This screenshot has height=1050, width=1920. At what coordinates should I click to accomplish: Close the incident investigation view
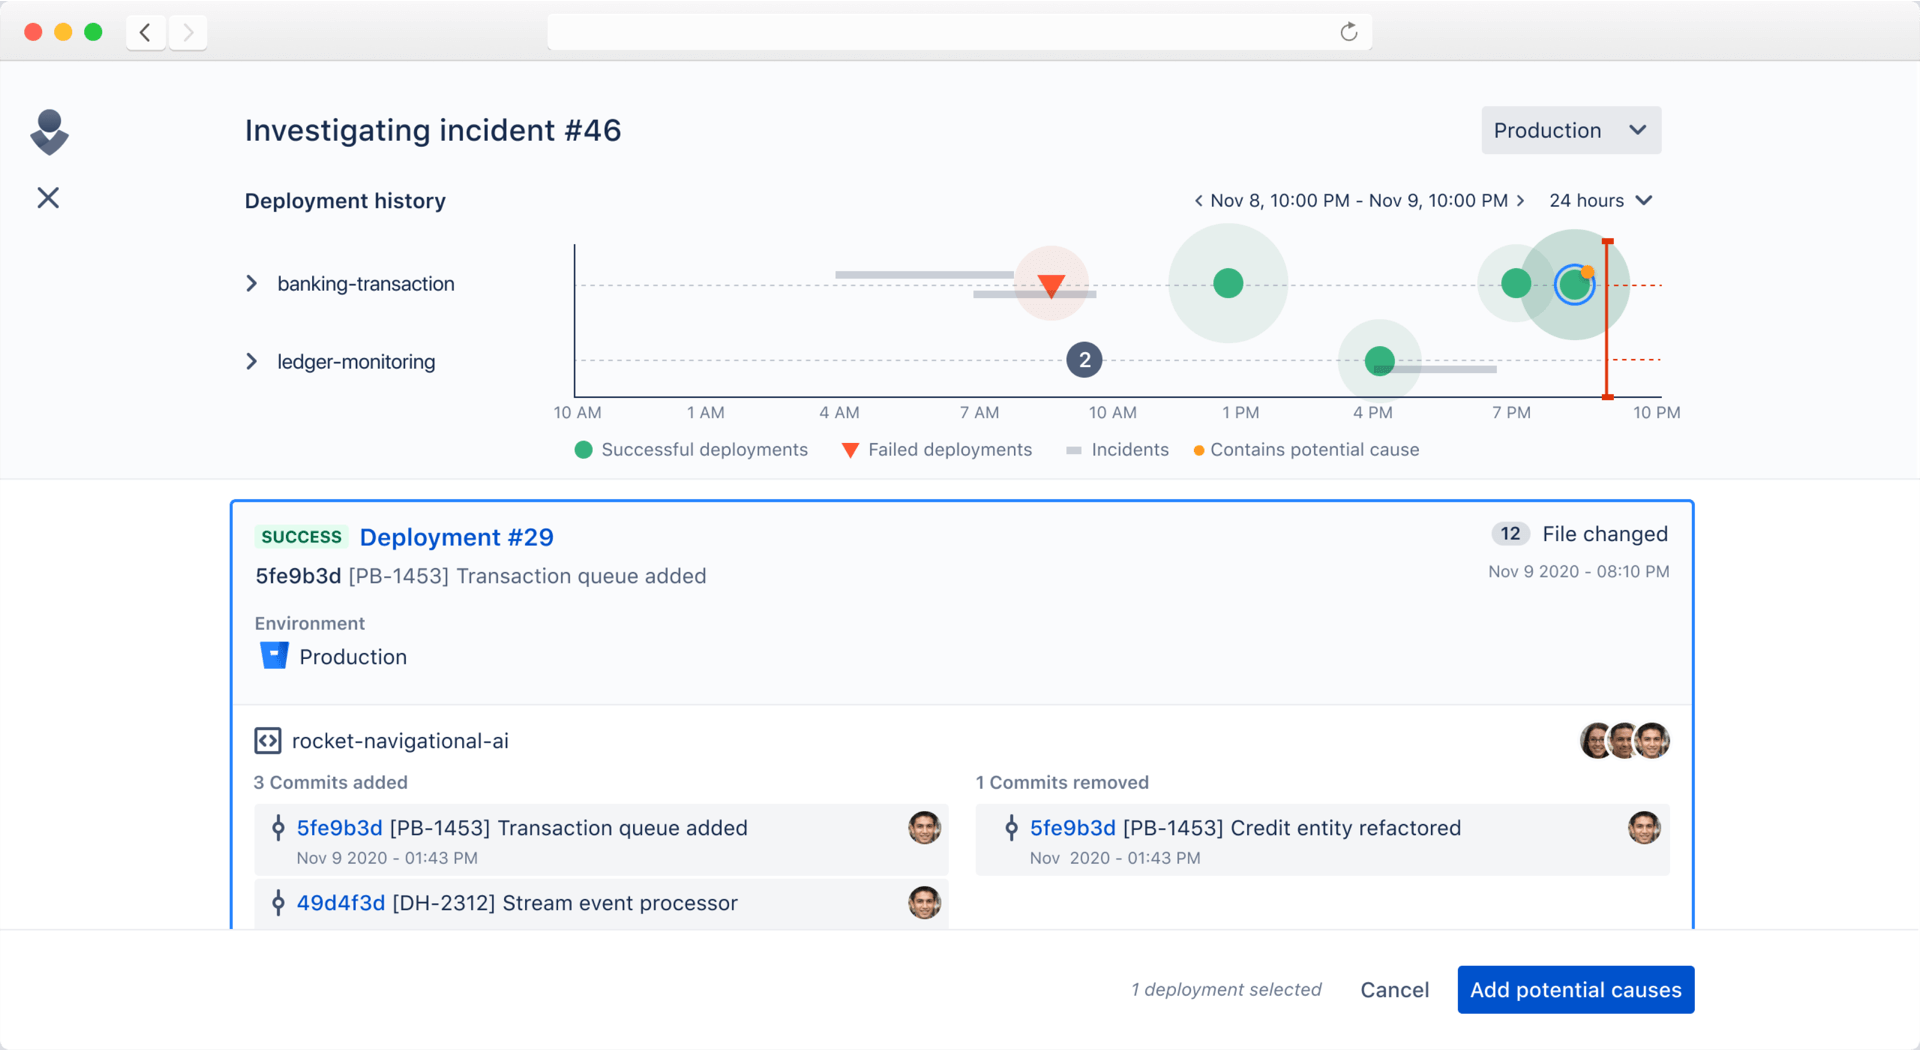coord(48,198)
